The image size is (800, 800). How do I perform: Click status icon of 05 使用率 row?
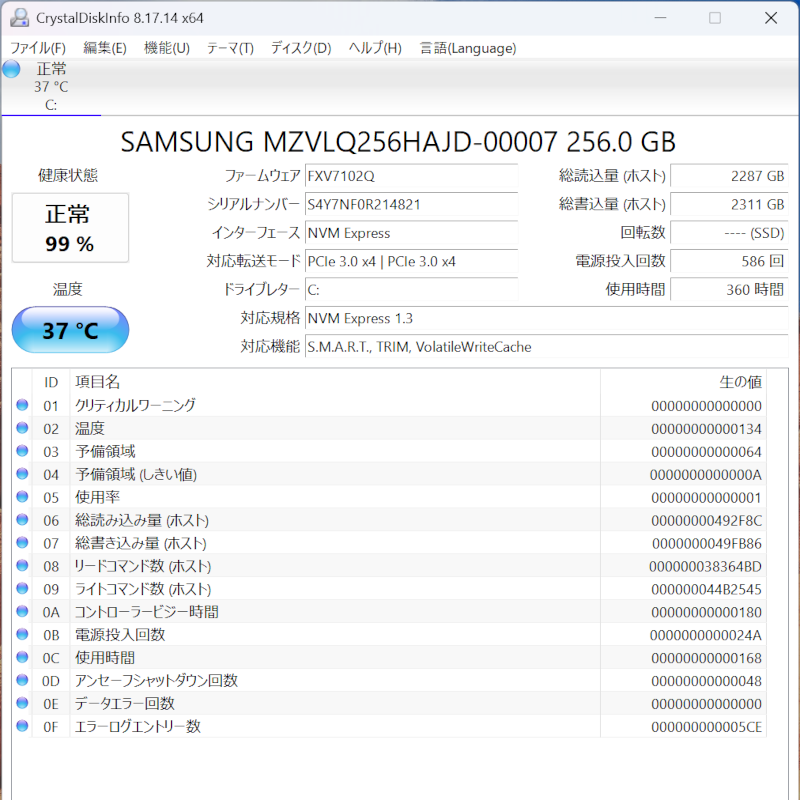point(22,497)
